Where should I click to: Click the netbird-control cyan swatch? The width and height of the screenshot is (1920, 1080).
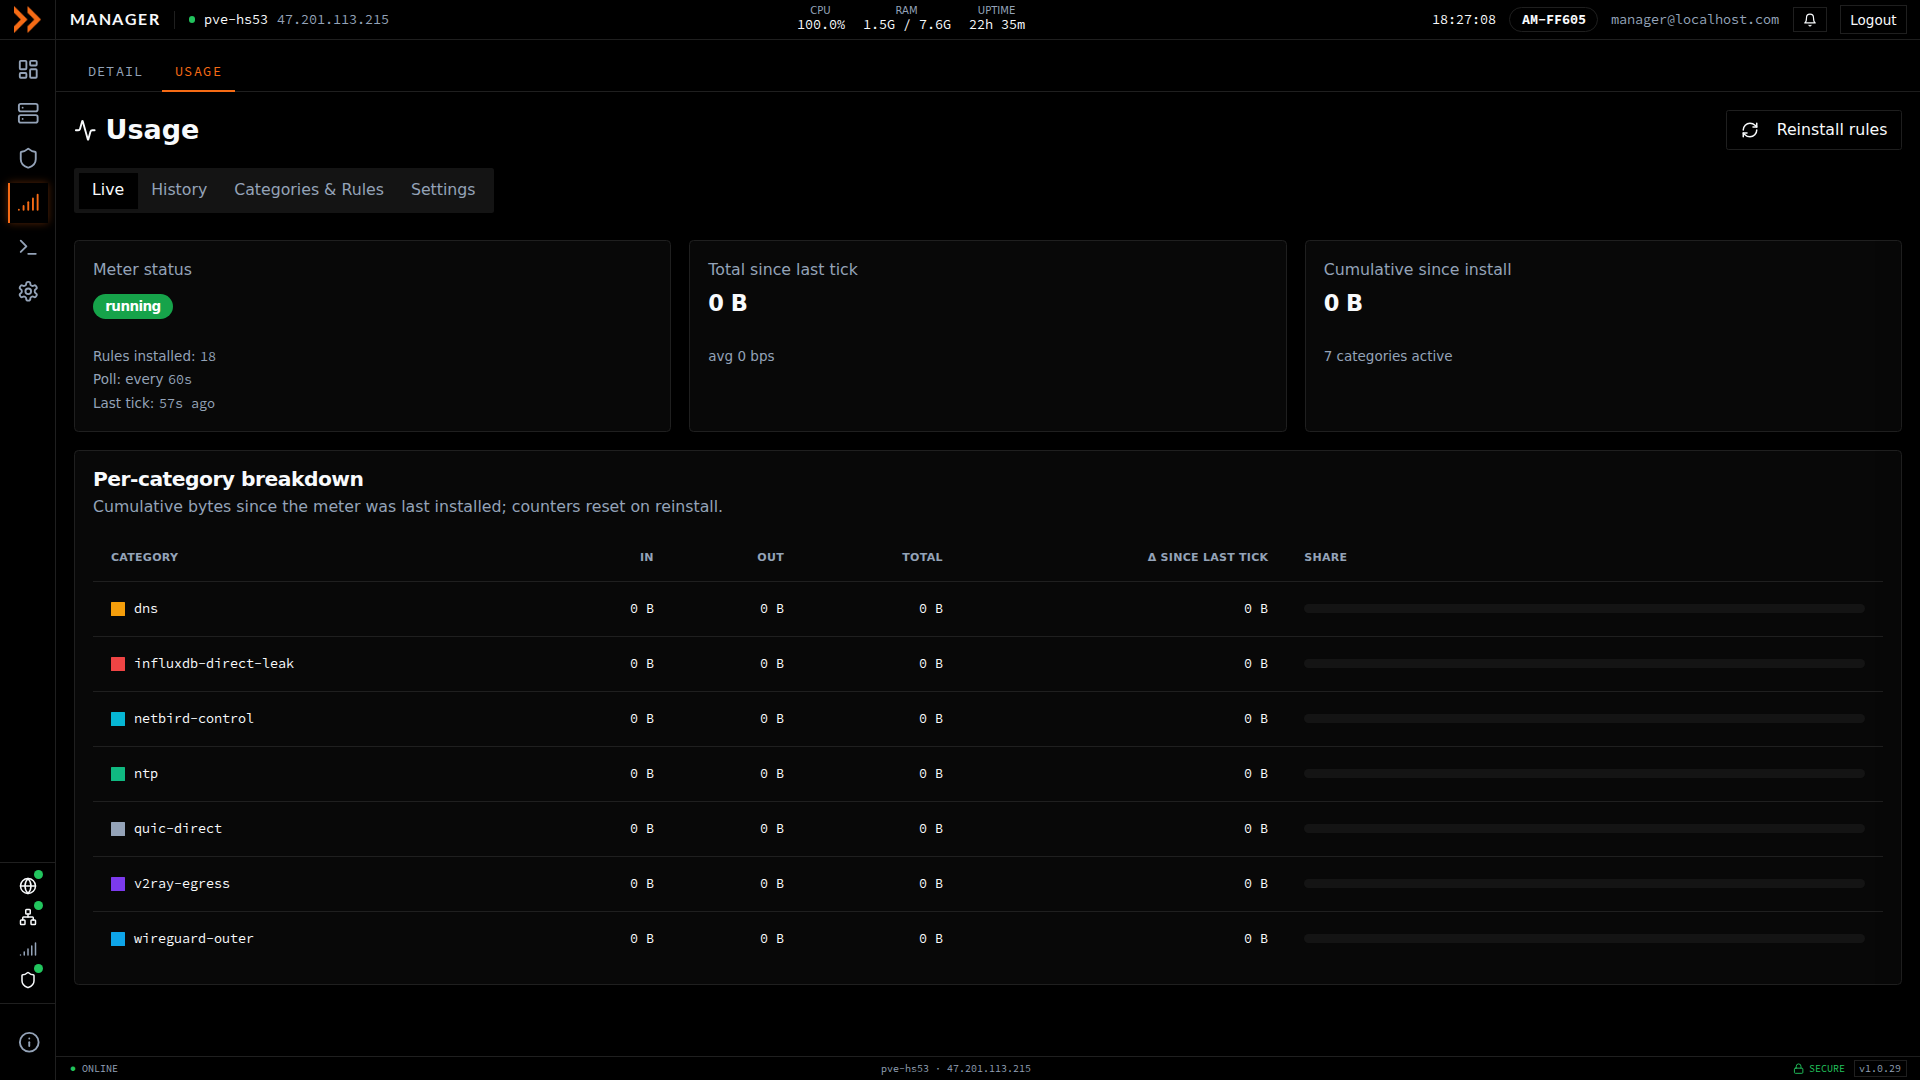tap(118, 719)
